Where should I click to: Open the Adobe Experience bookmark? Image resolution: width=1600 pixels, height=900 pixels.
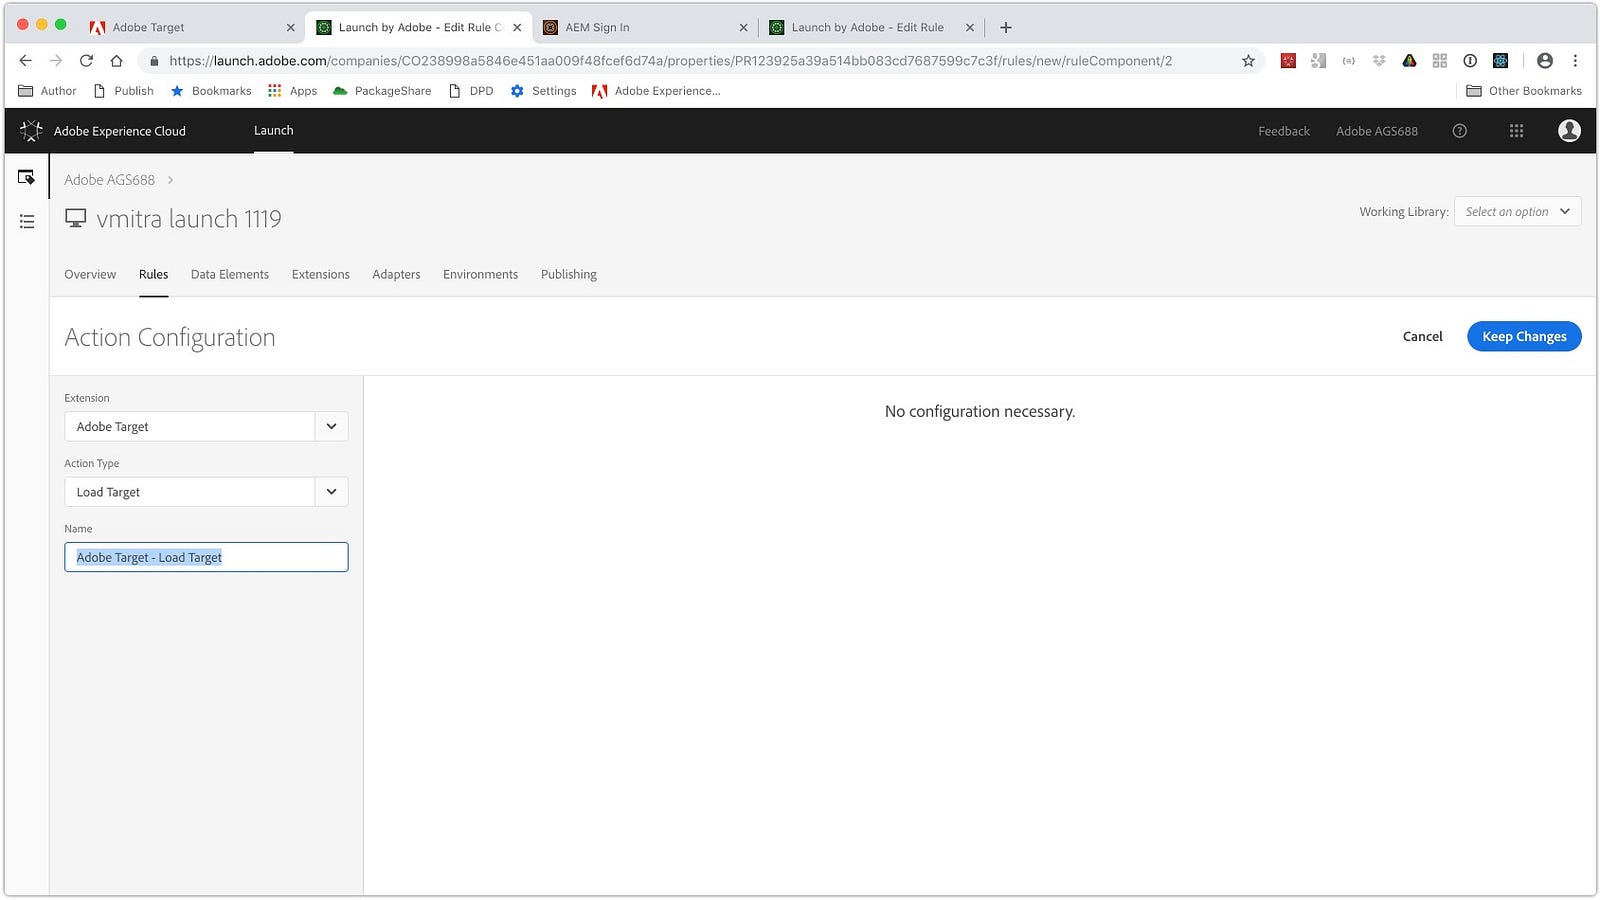coord(656,91)
